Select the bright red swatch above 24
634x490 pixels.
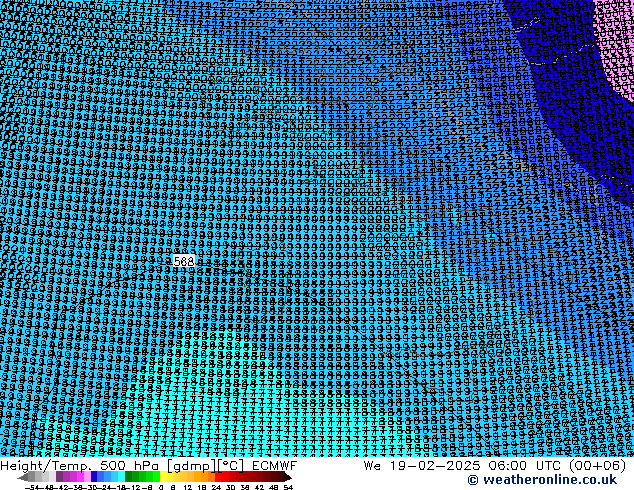click(218, 476)
